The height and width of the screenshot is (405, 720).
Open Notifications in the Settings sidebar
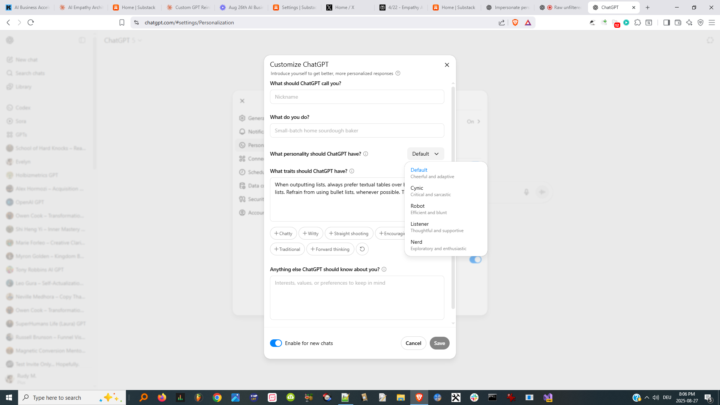pos(251,132)
